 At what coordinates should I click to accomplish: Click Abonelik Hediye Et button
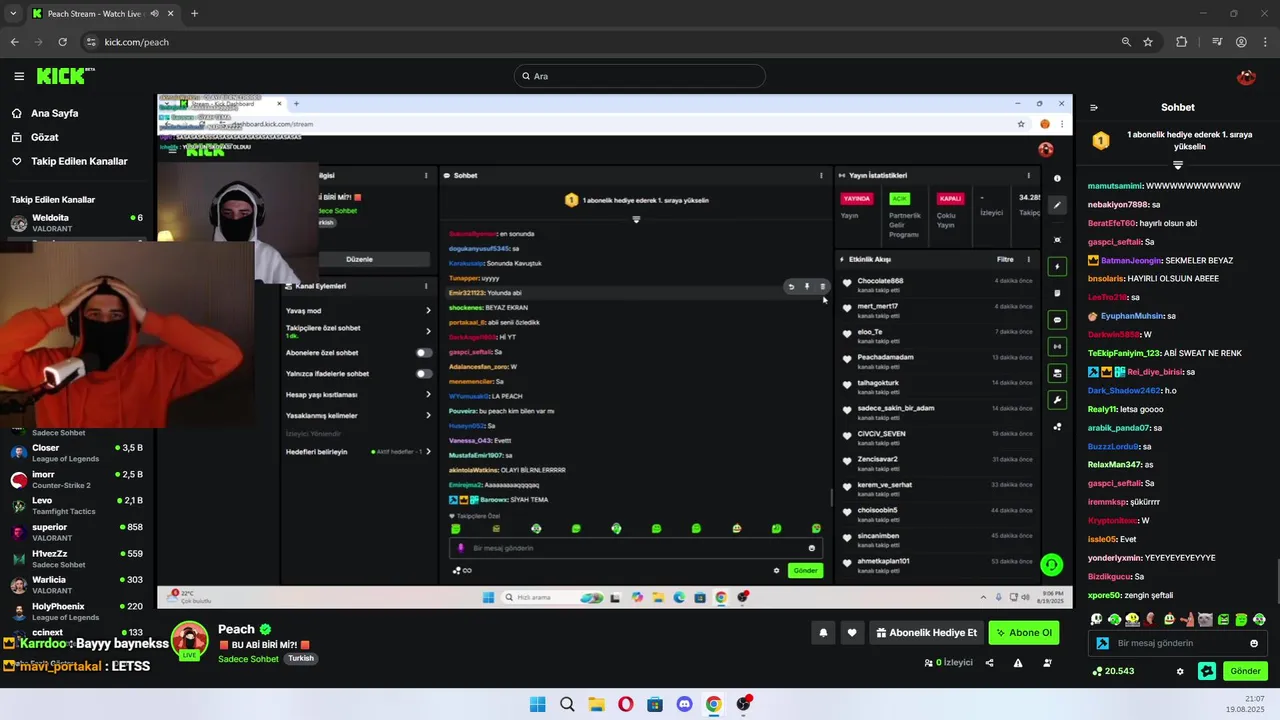tap(926, 633)
